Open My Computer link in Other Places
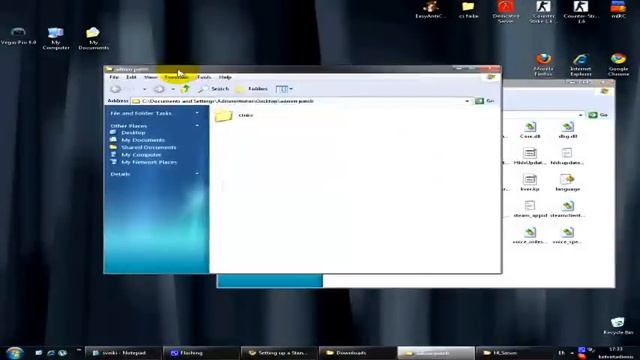The image size is (640, 360). point(141,155)
